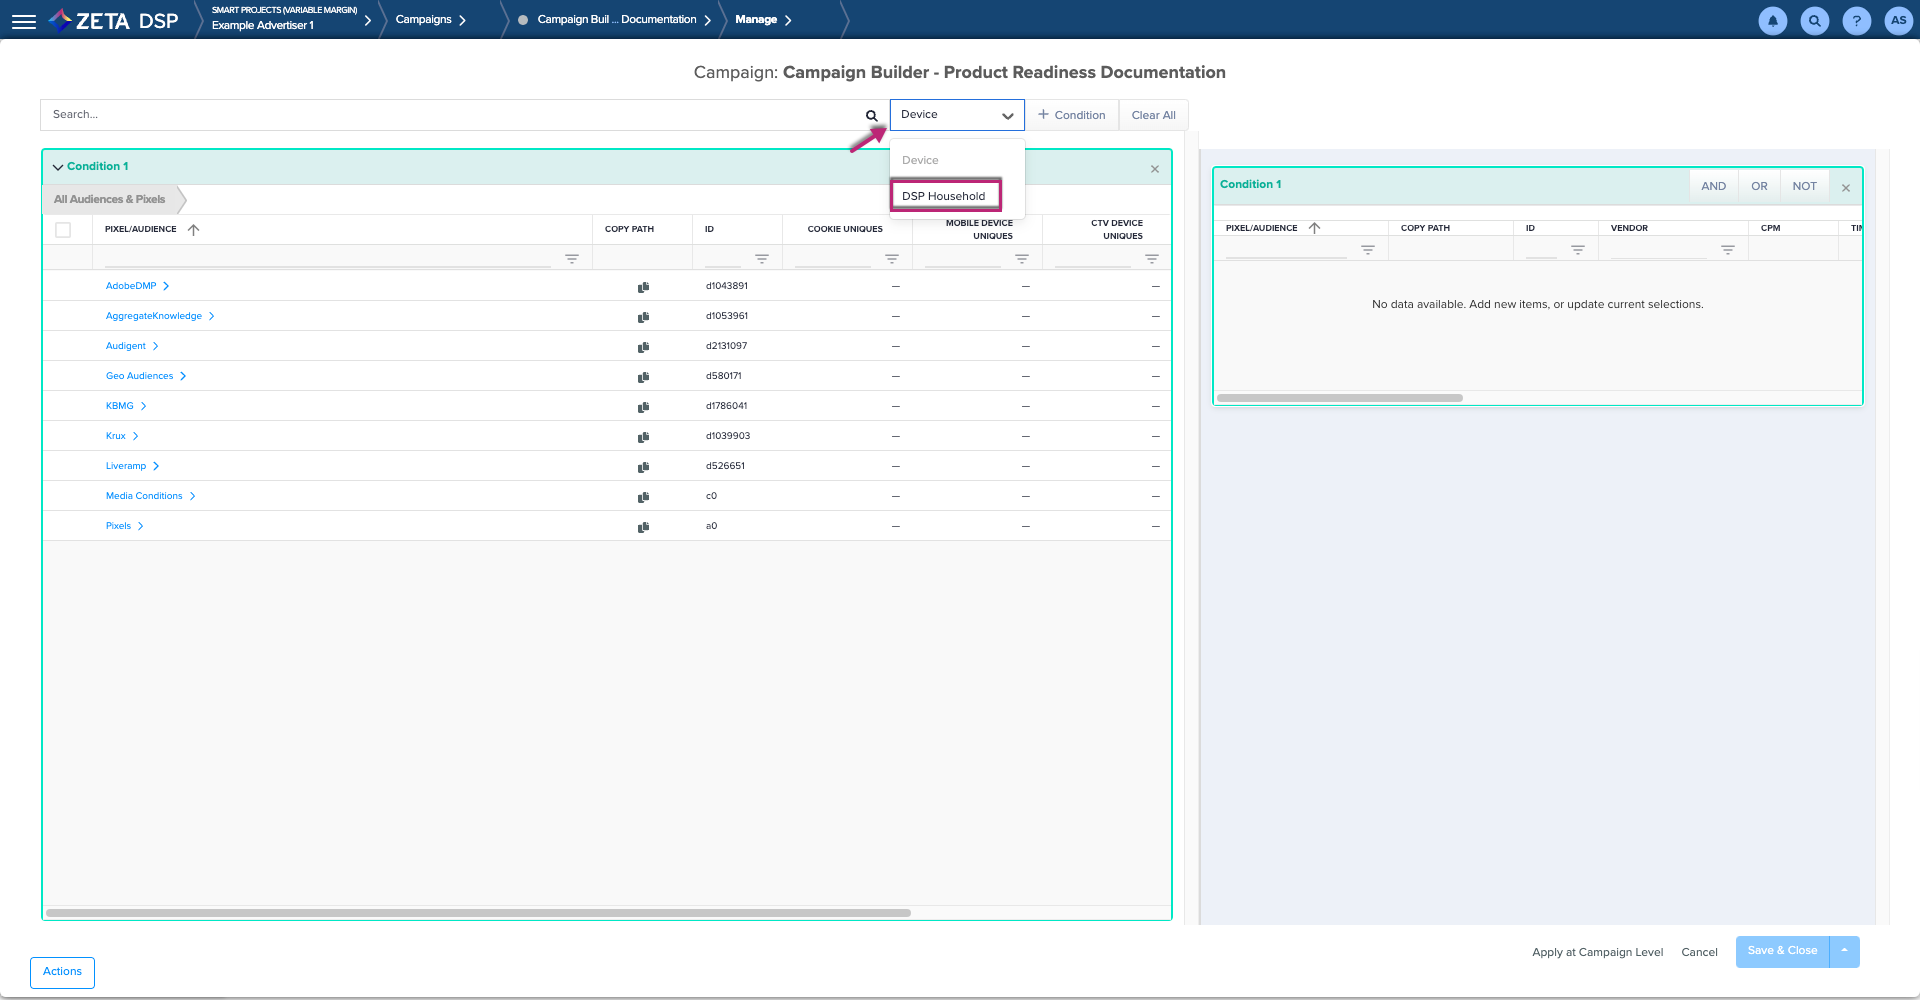The width and height of the screenshot is (1920, 1000).
Task: Click the copy path icon for Liveramp
Action: (643, 467)
